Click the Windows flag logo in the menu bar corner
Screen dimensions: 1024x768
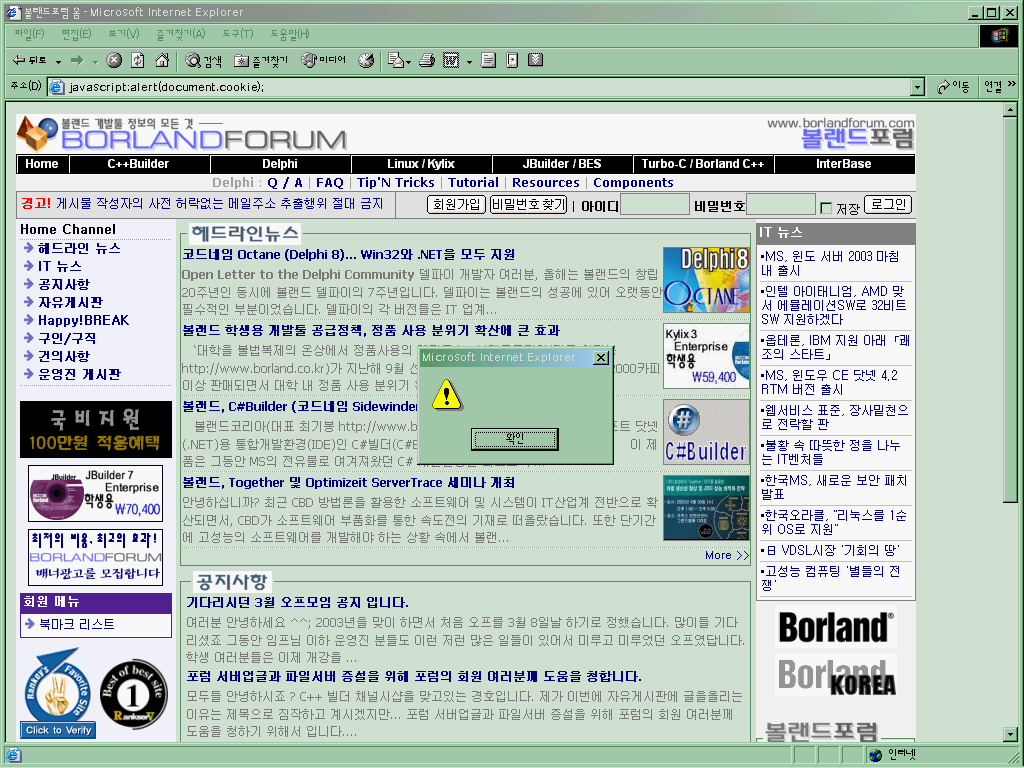coord(999,35)
